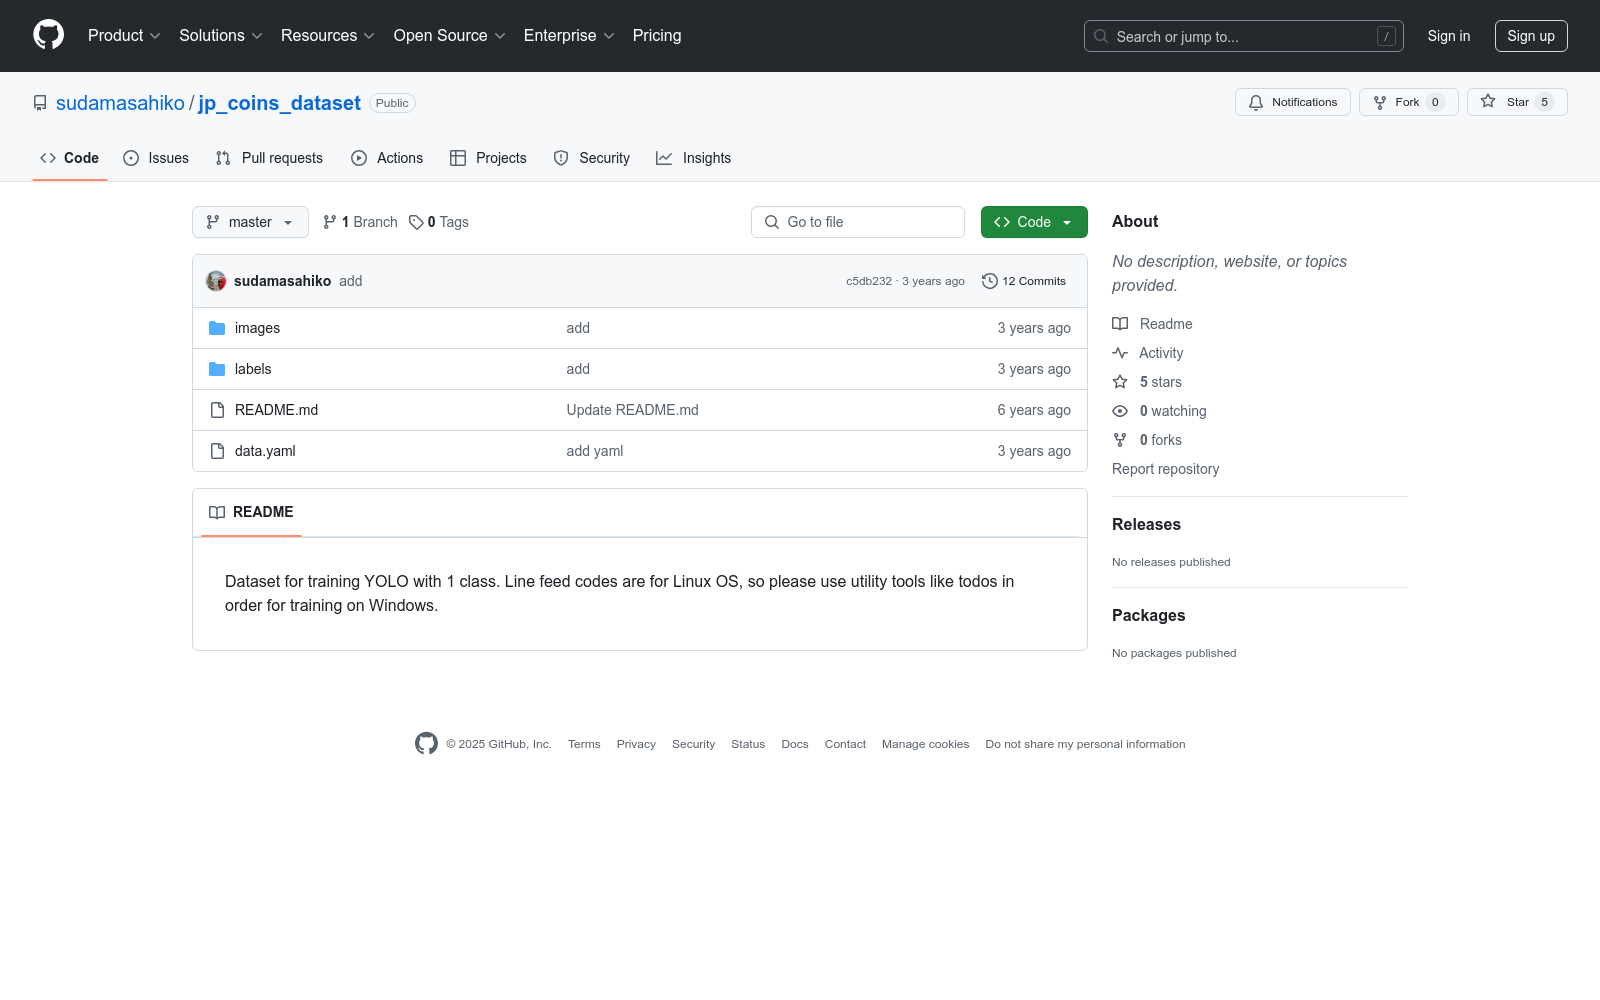Click the slash shortcut icon in search

[x=1386, y=36]
